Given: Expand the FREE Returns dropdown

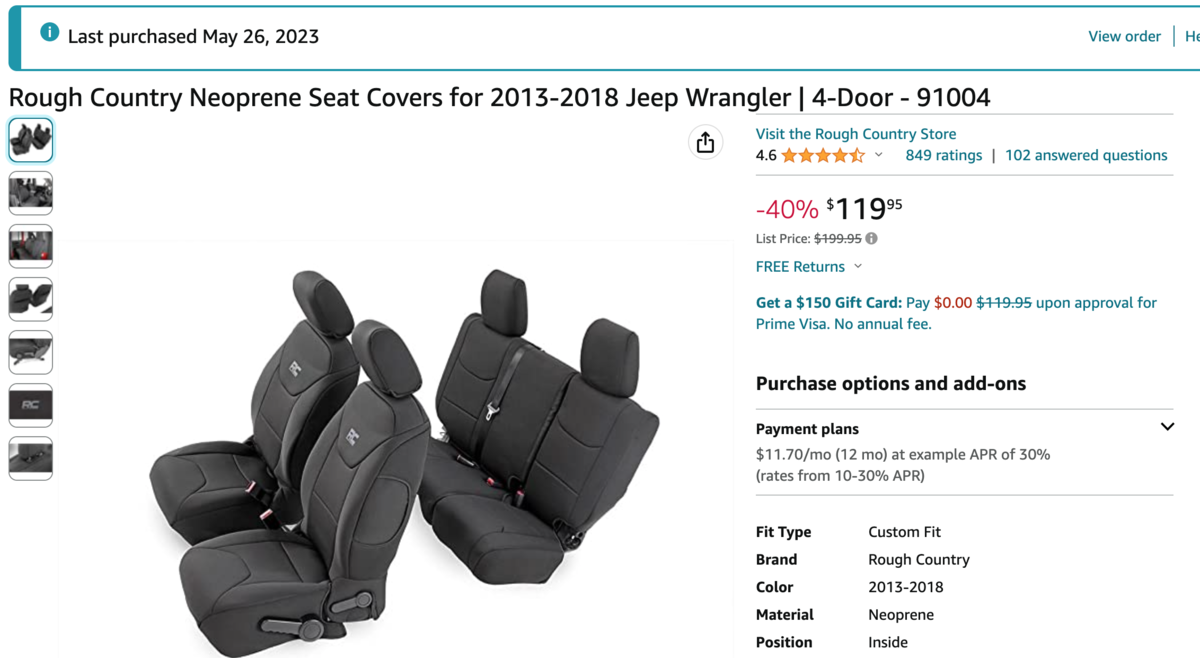Looking at the screenshot, I should point(858,266).
